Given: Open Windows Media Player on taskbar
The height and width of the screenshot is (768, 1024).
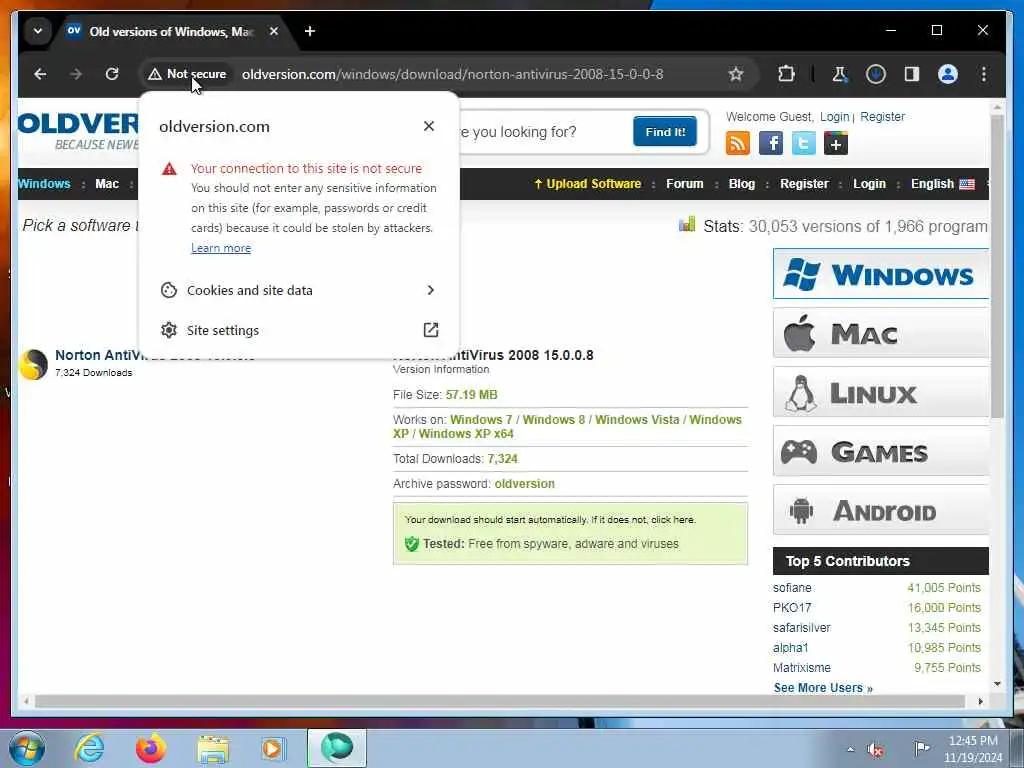Looking at the screenshot, I should pos(272,749).
